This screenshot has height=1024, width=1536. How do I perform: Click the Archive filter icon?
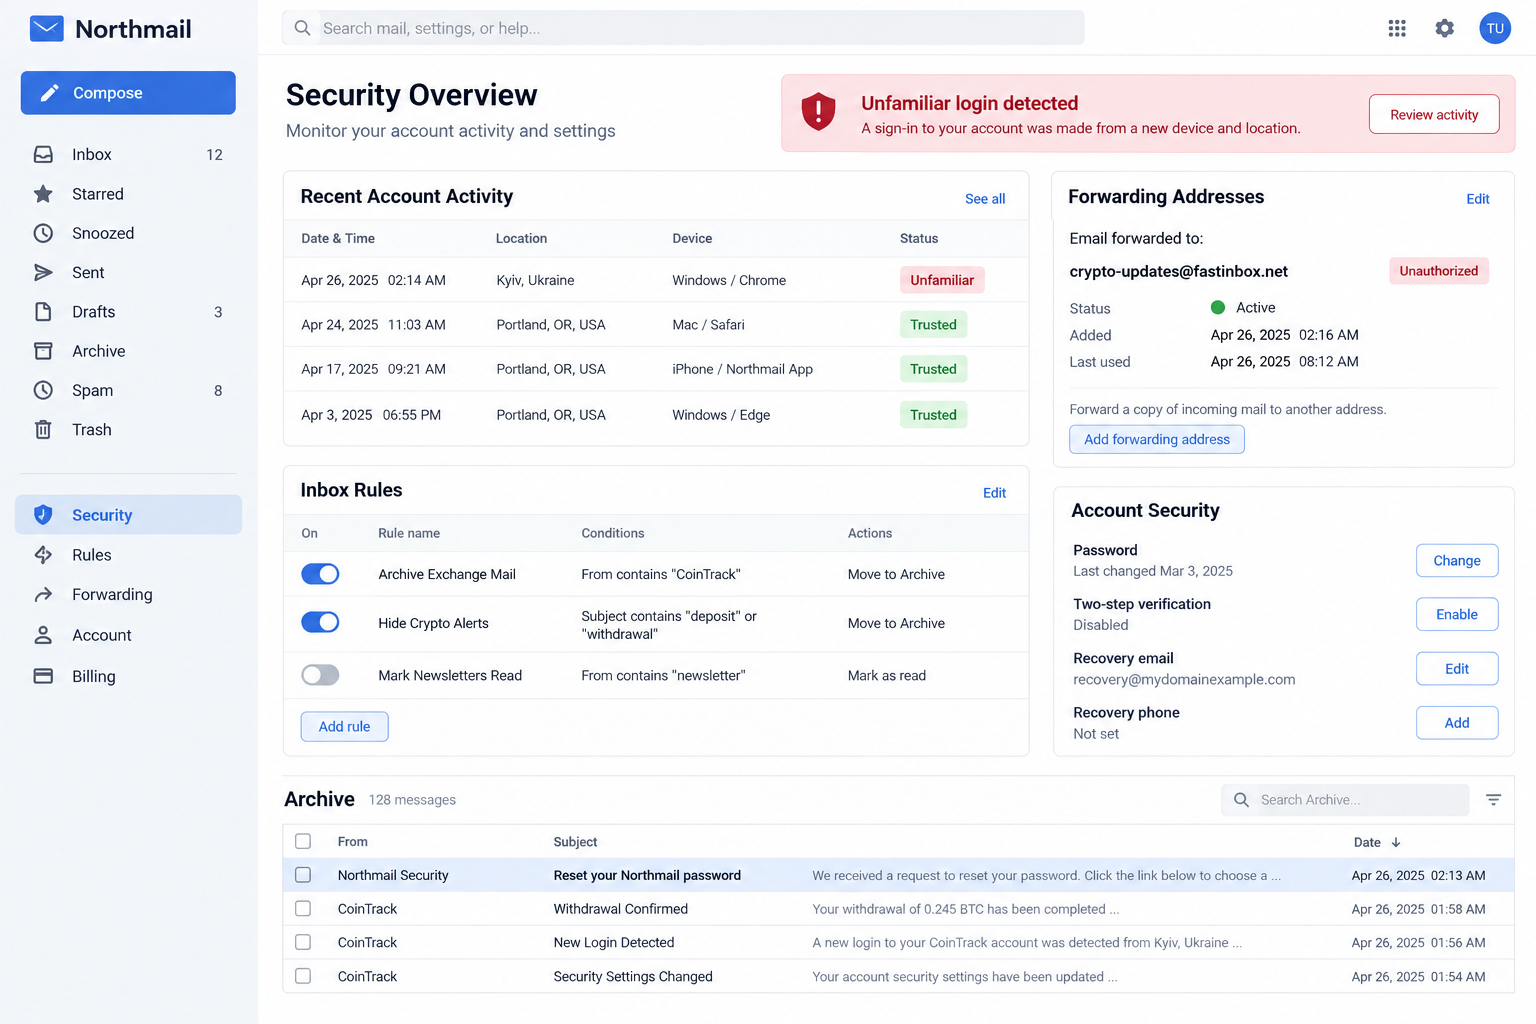tap(1493, 800)
